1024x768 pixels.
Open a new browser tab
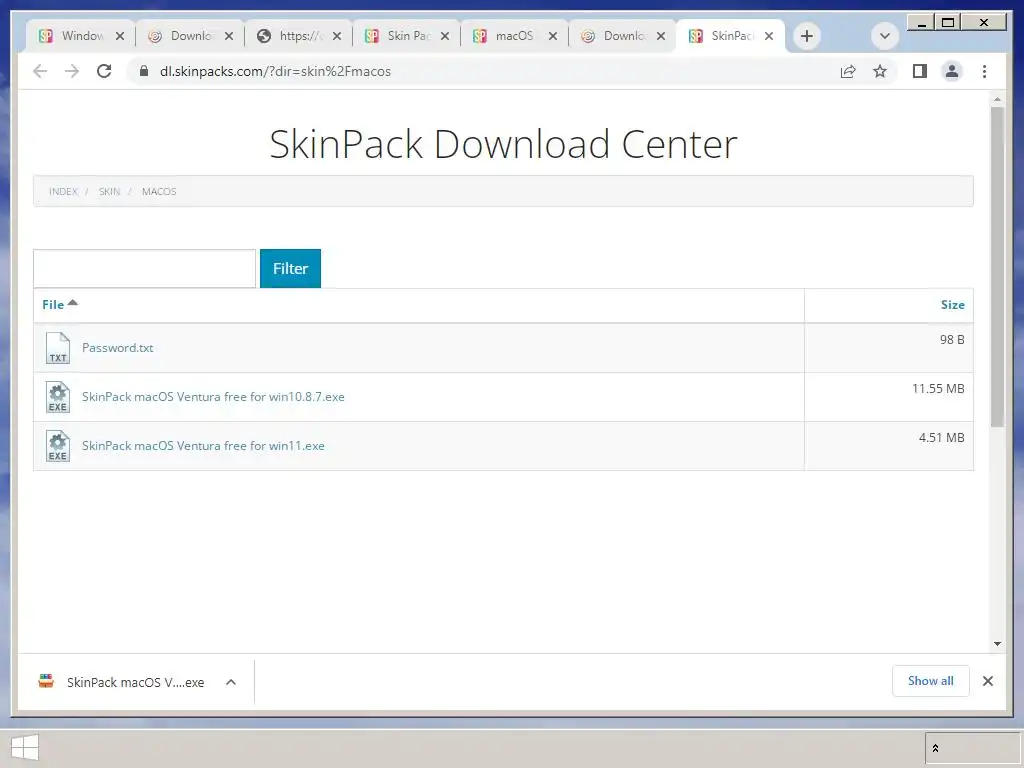(x=807, y=36)
